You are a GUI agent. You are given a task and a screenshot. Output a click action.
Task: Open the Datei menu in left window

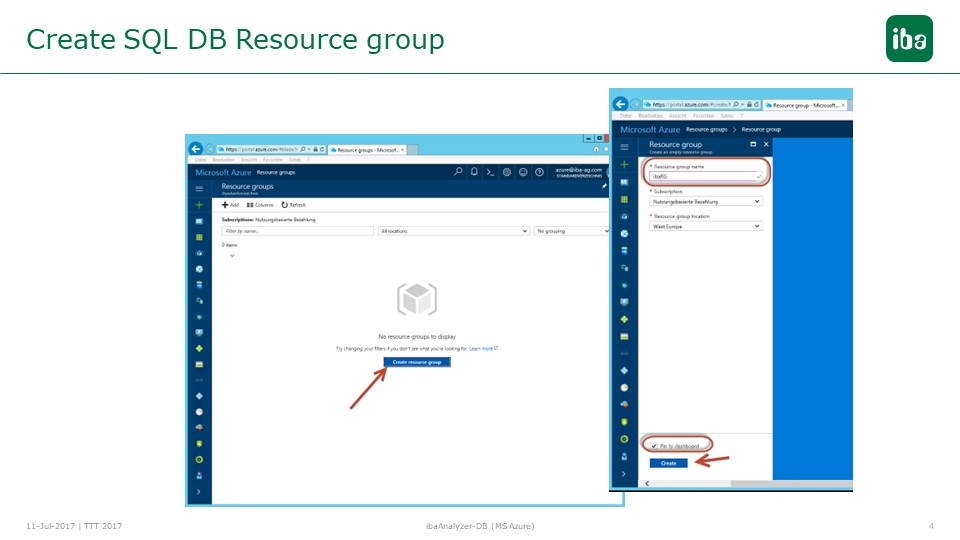pyautogui.click(x=201, y=160)
